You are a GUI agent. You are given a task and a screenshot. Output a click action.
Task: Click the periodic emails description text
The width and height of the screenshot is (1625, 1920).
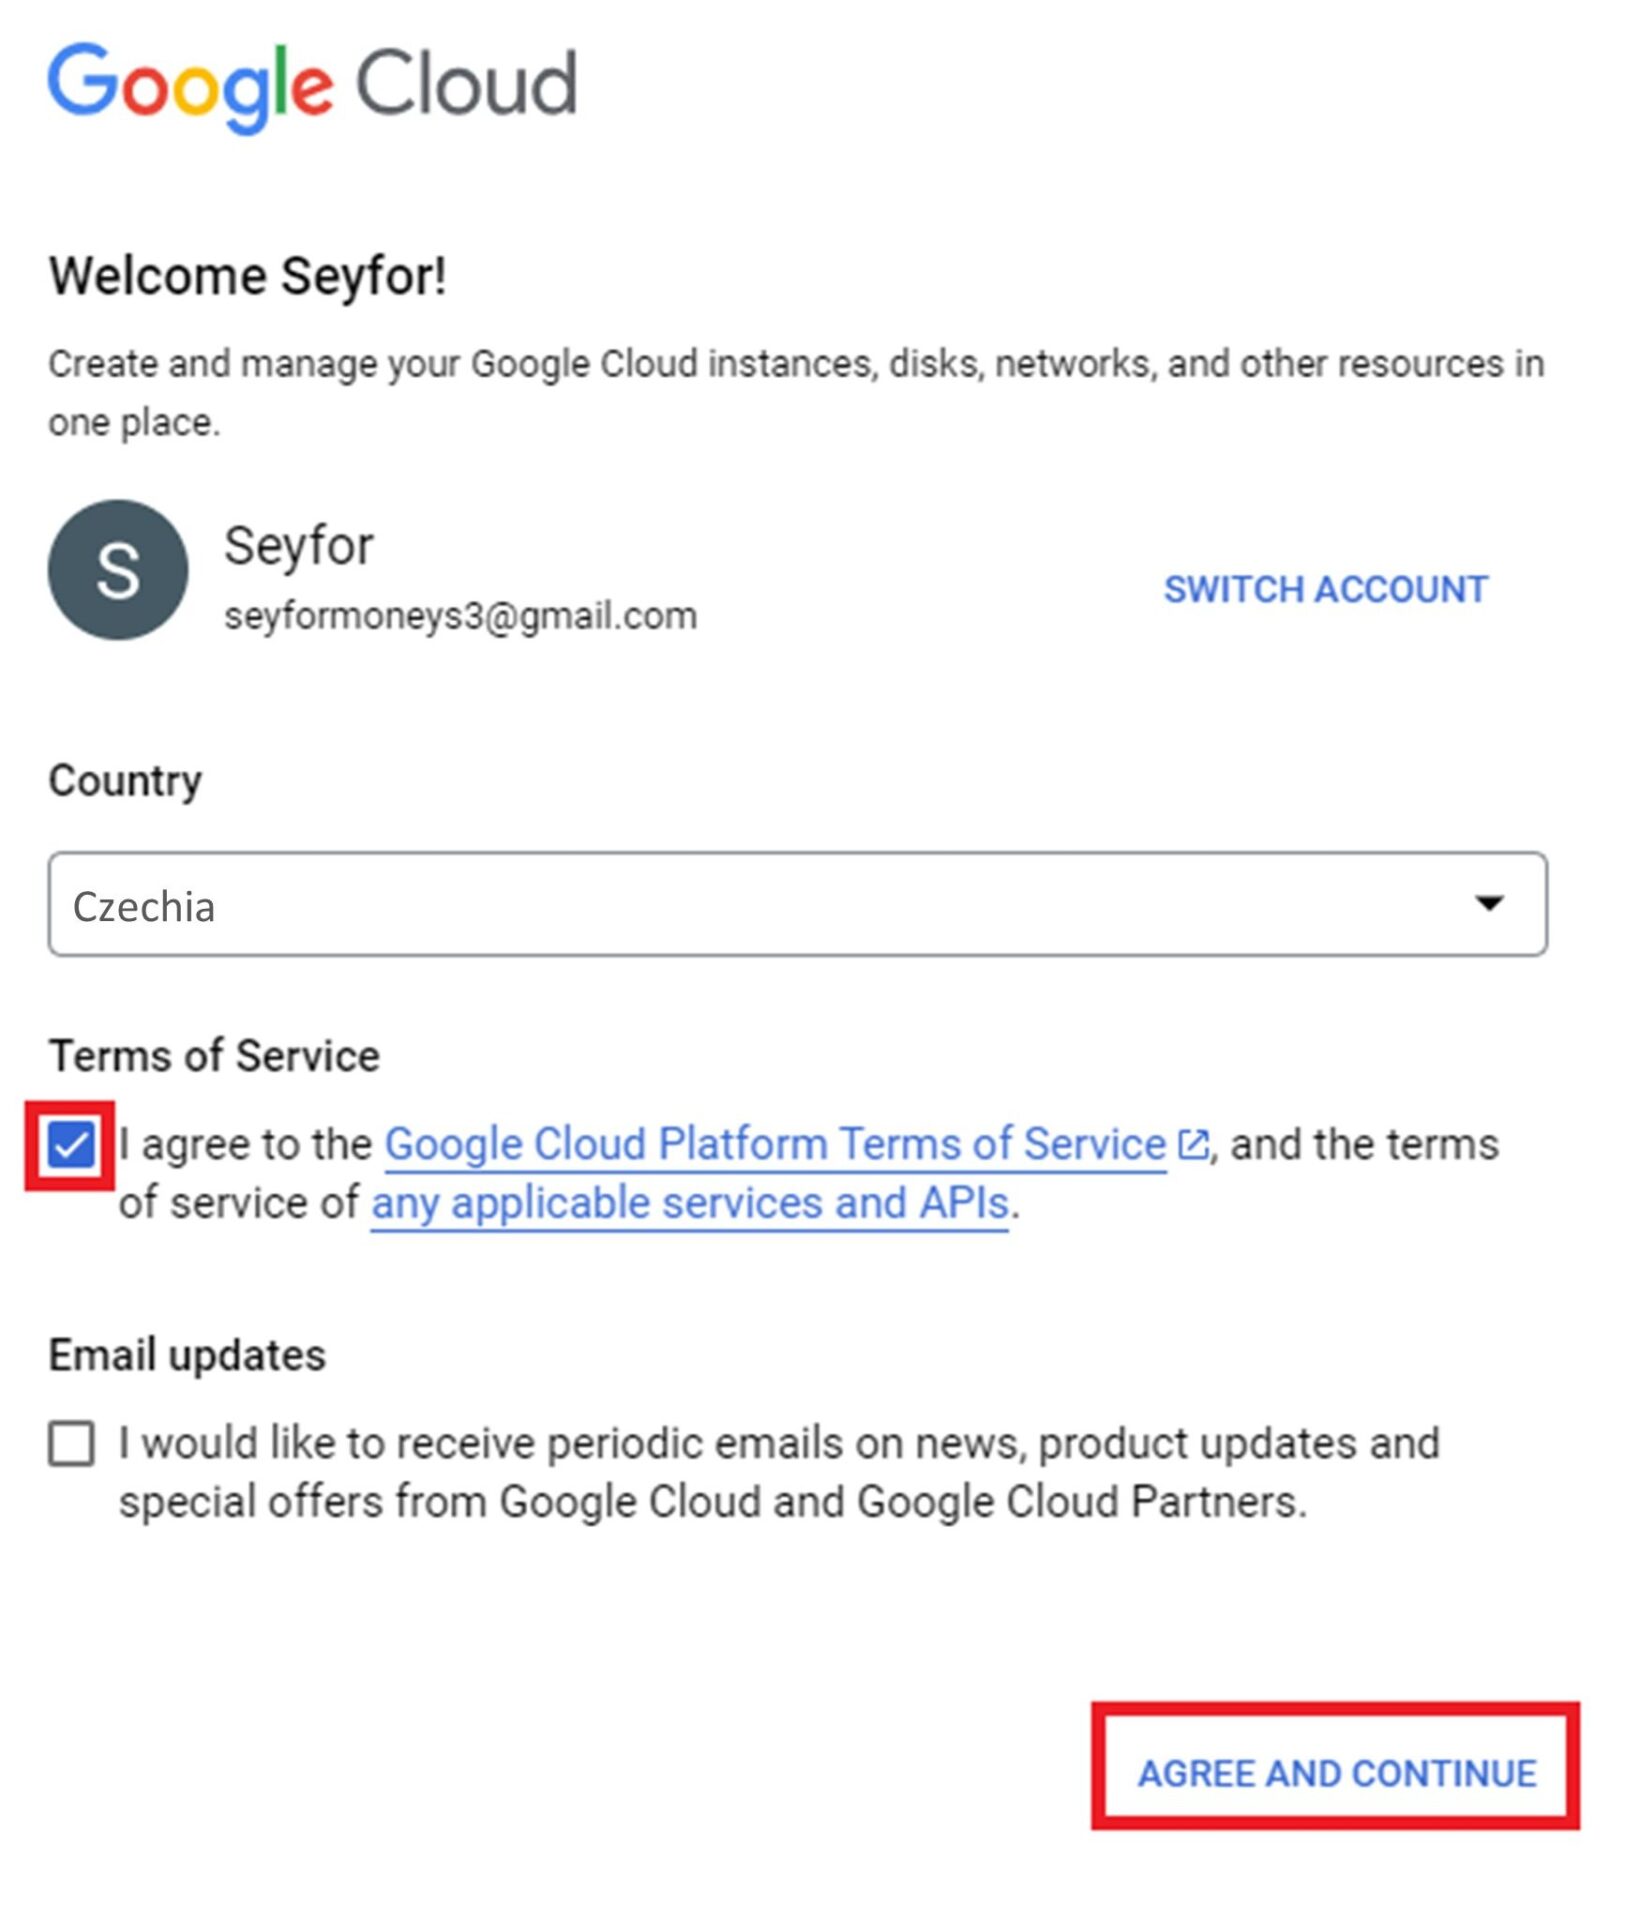pos(779,1473)
